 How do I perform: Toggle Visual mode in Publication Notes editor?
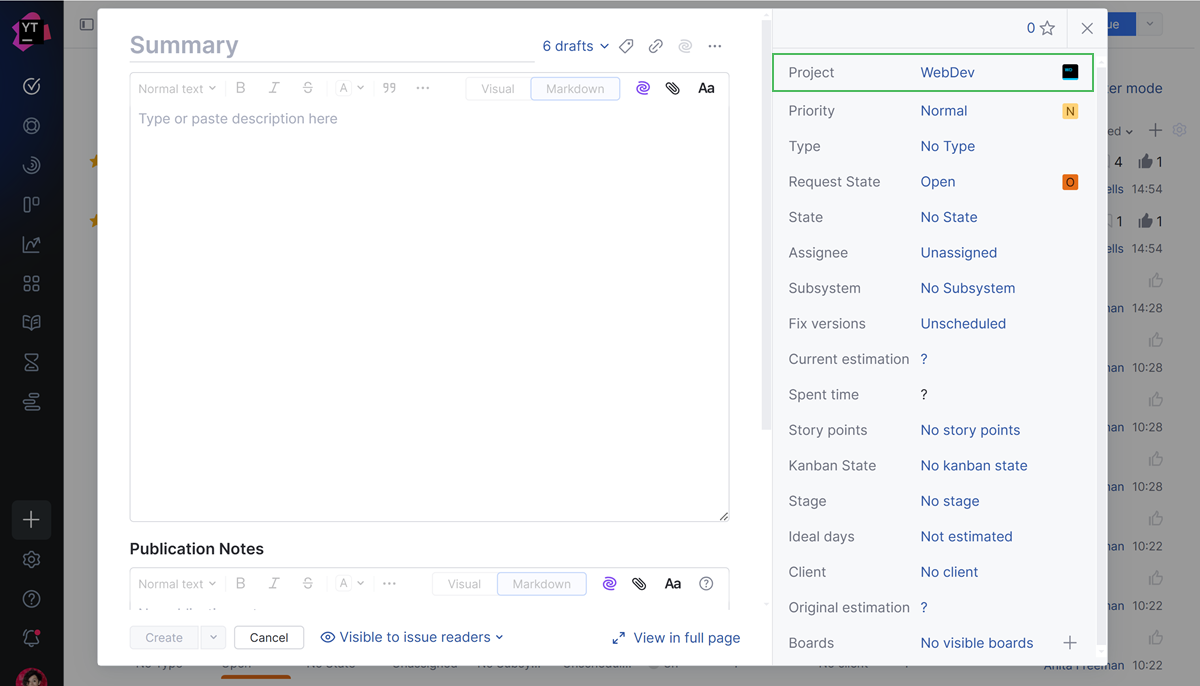click(x=464, y=584)
